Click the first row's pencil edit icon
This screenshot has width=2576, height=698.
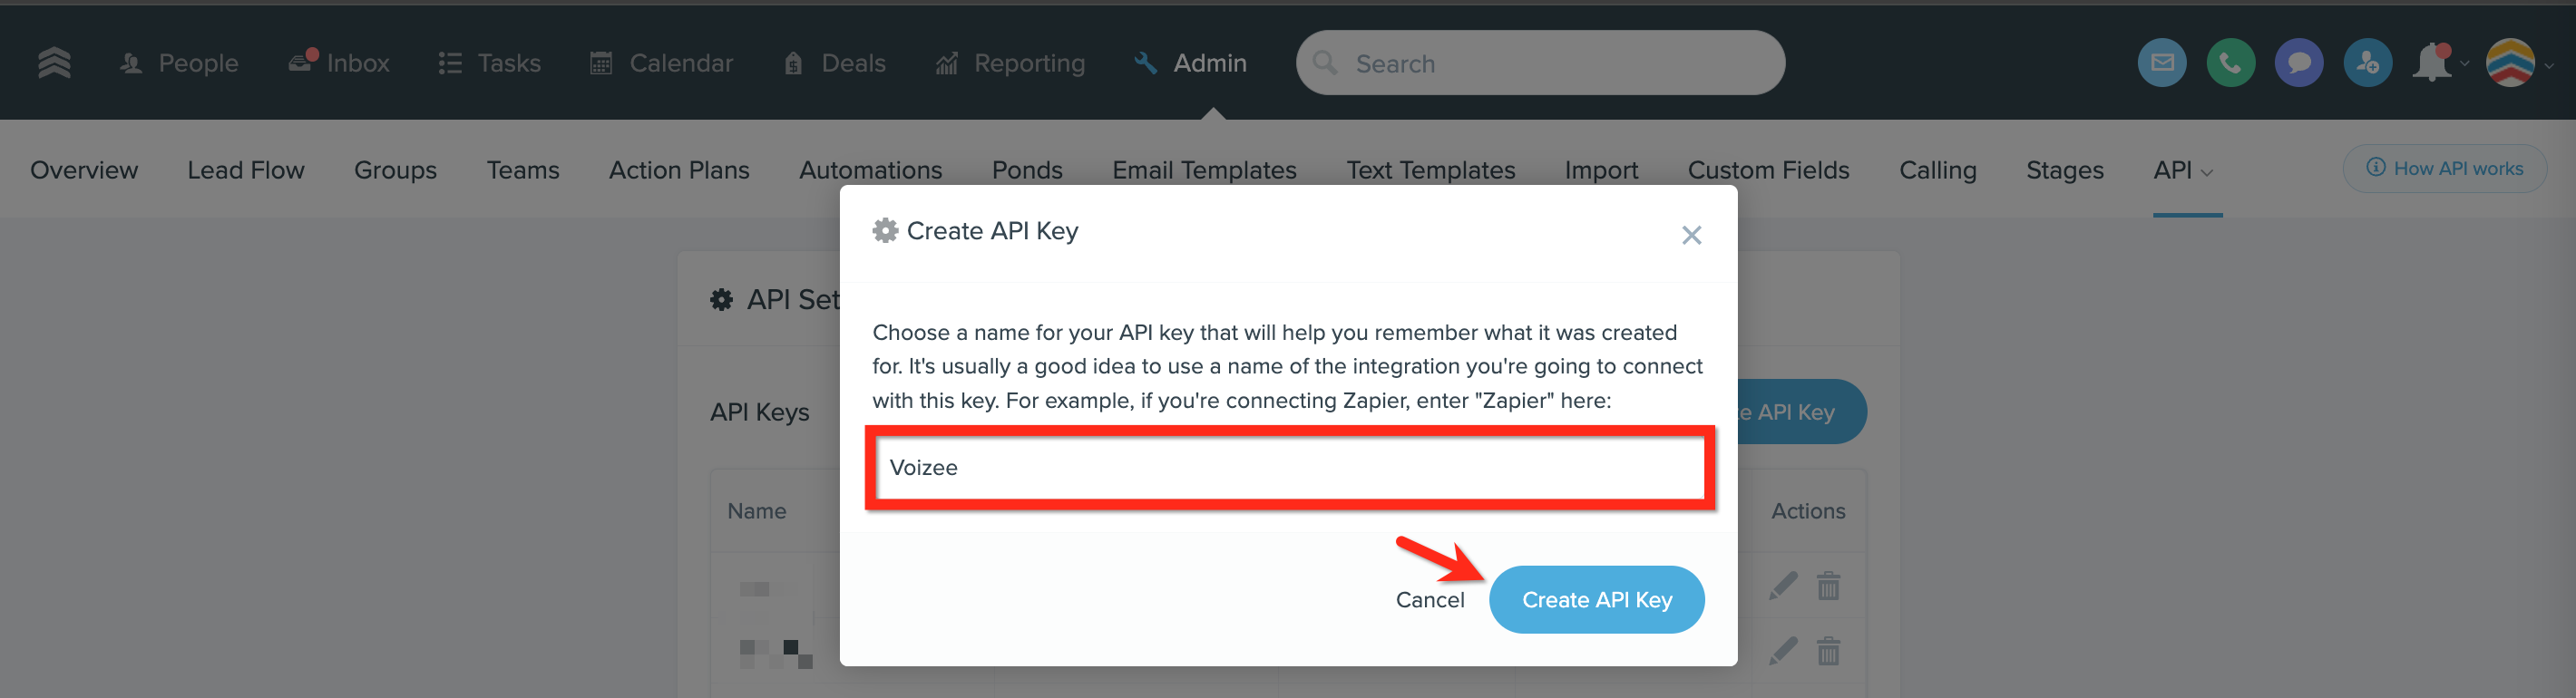[1783, 586]
